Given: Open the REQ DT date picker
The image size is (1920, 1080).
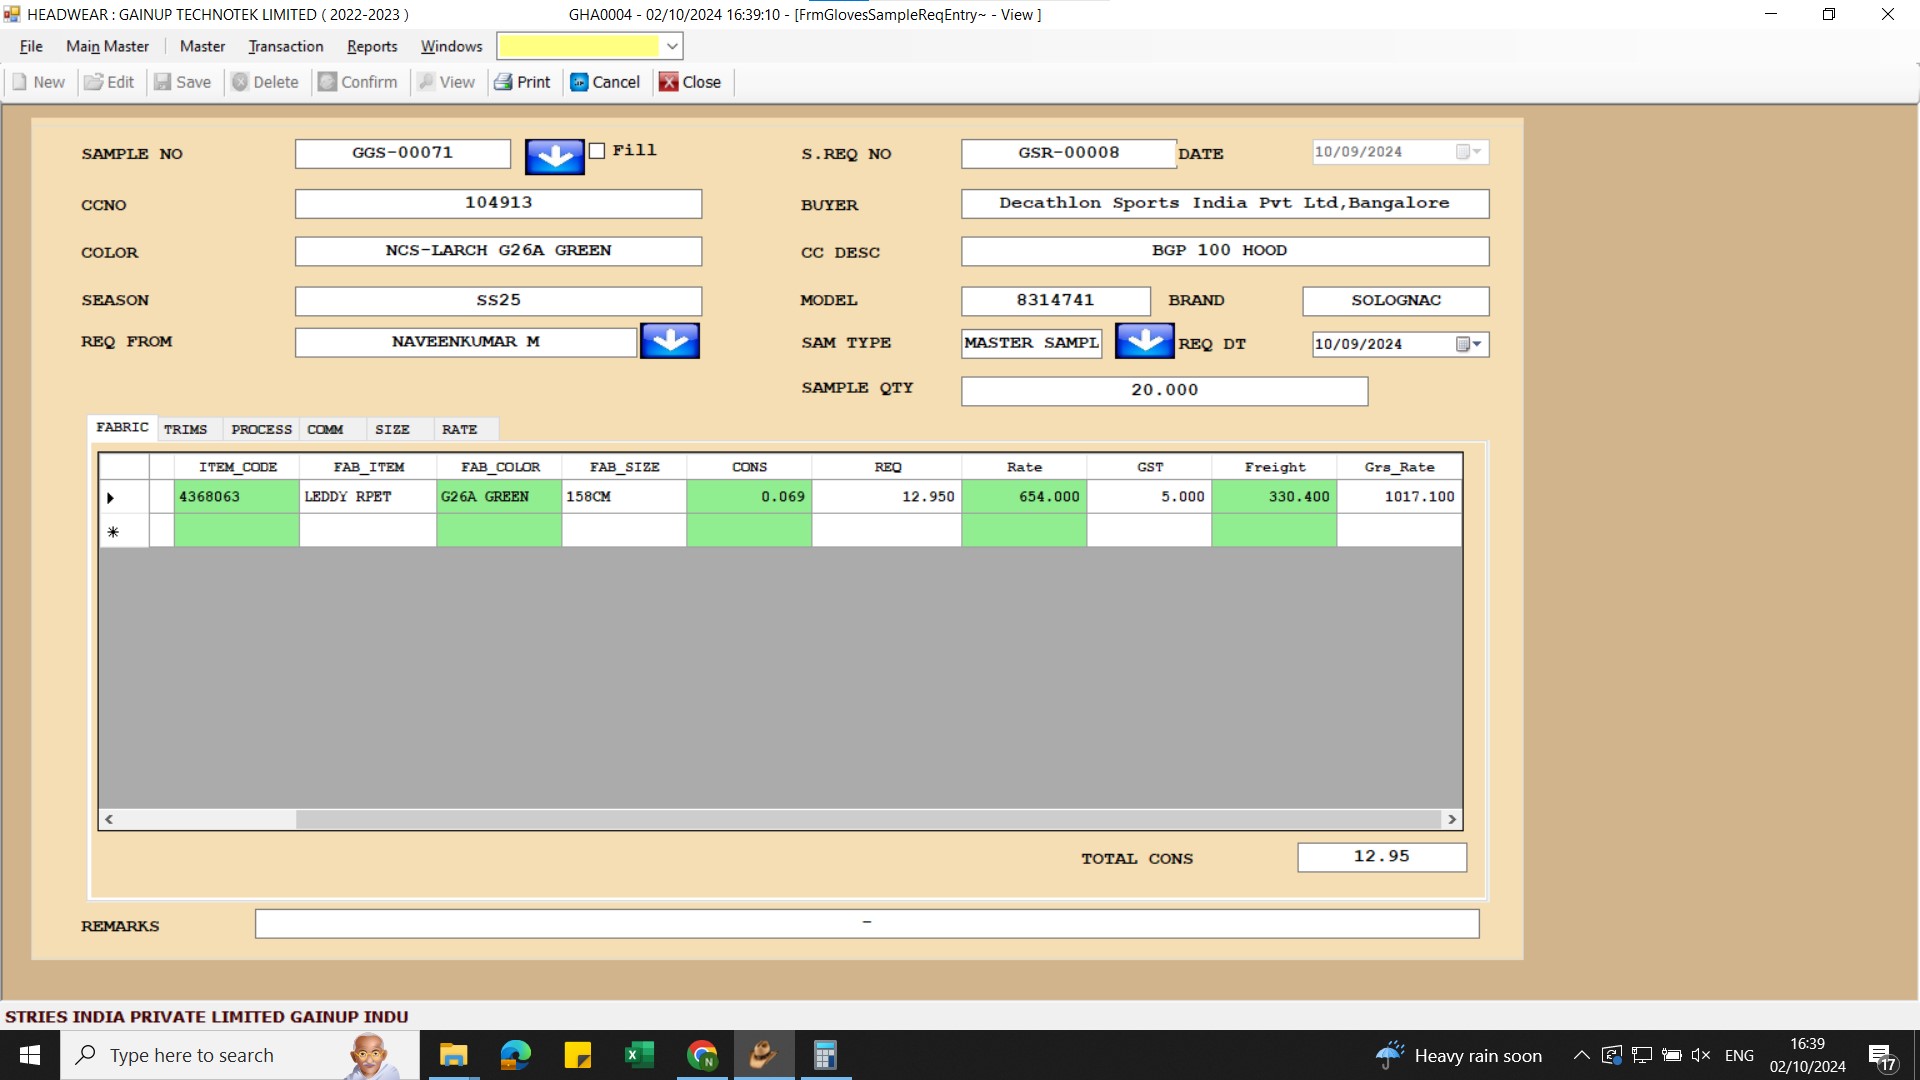Looking at the screenshot, I should tap(1468, 344).
